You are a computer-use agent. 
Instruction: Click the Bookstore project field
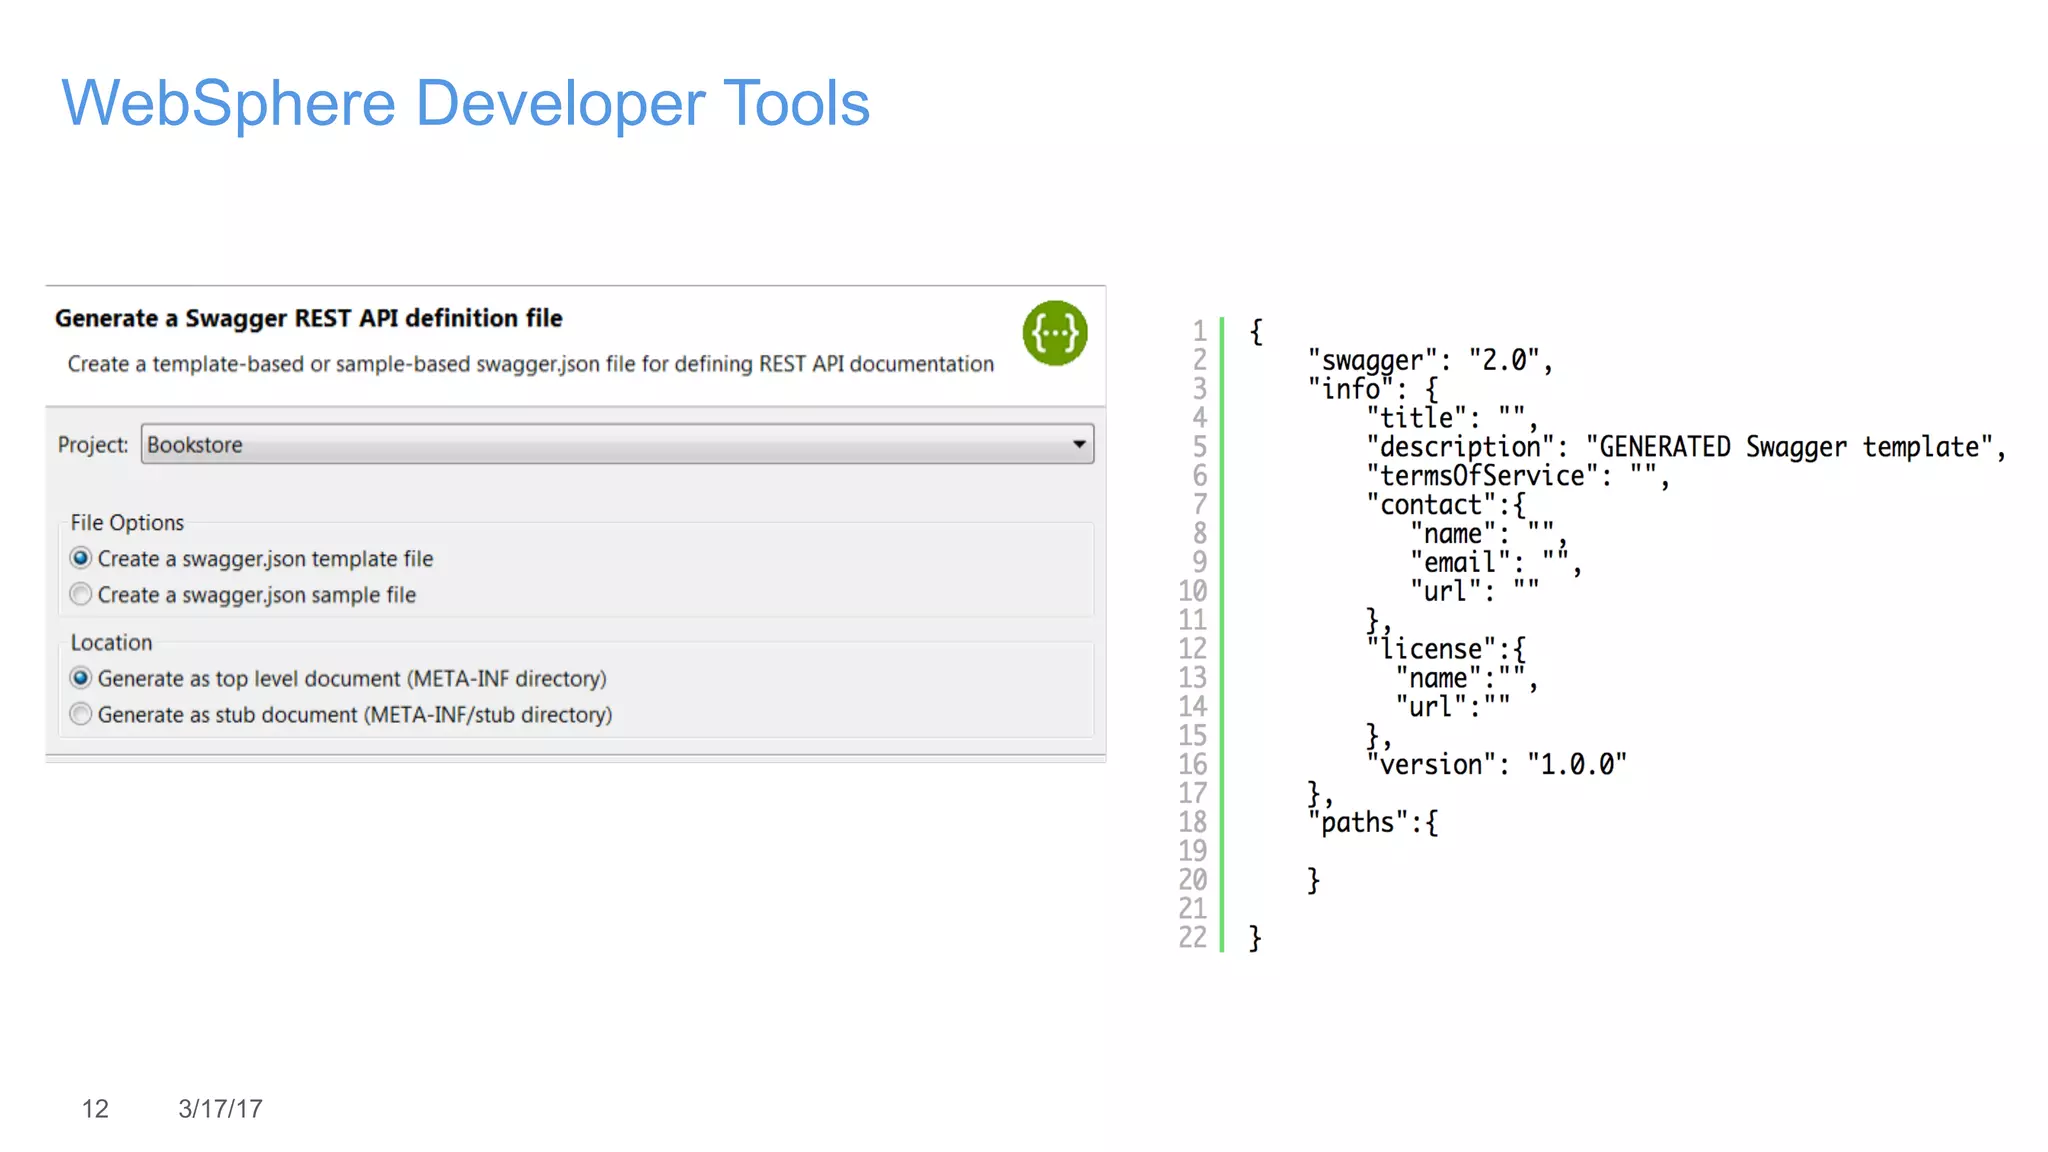pos(617,444)
